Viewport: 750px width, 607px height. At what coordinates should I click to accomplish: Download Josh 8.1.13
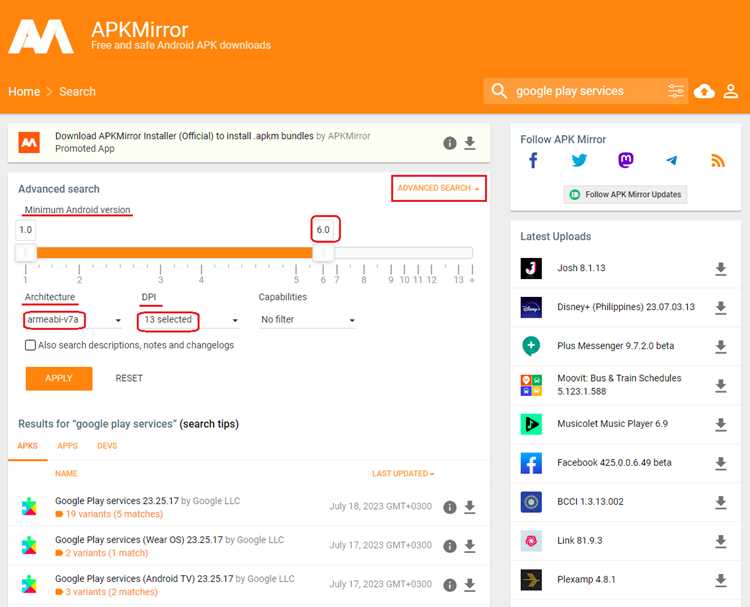pyautogui.click(x=721, y=269)
